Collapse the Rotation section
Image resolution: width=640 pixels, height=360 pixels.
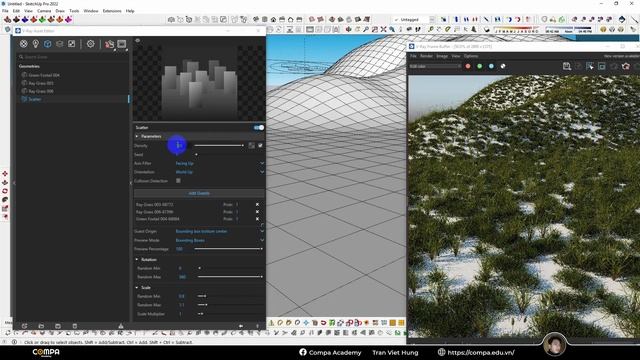pos(137,260)
